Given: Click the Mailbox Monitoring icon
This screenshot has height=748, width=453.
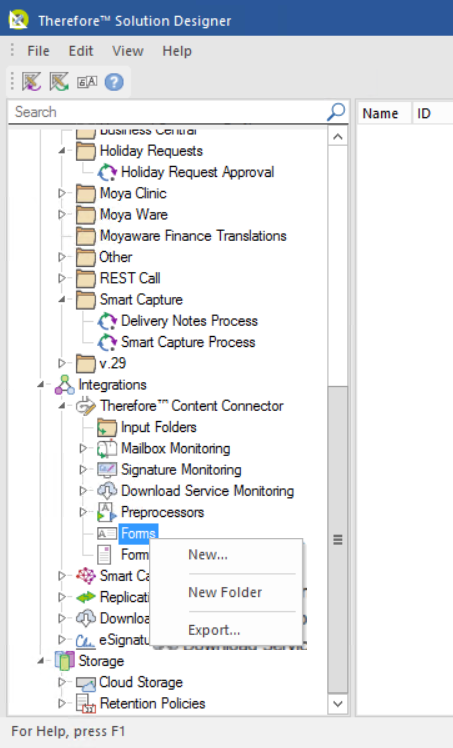Looking at the screenshot, I should [x=107, y=448].
